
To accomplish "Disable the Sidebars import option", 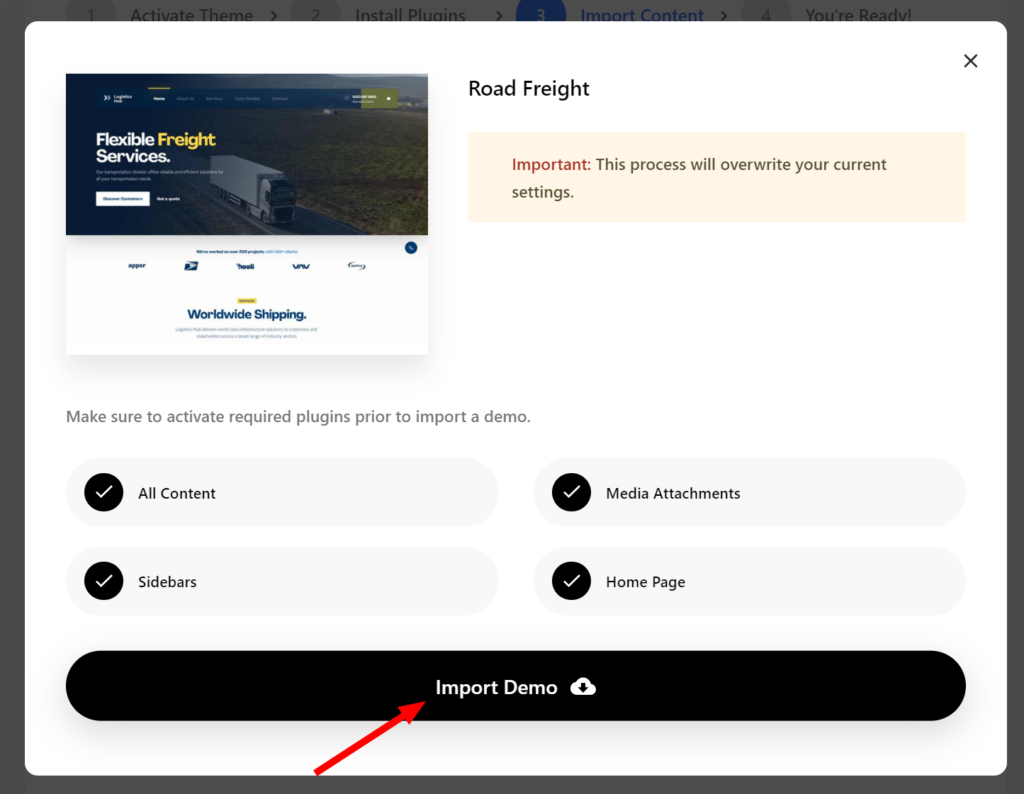I will (104, 581).
